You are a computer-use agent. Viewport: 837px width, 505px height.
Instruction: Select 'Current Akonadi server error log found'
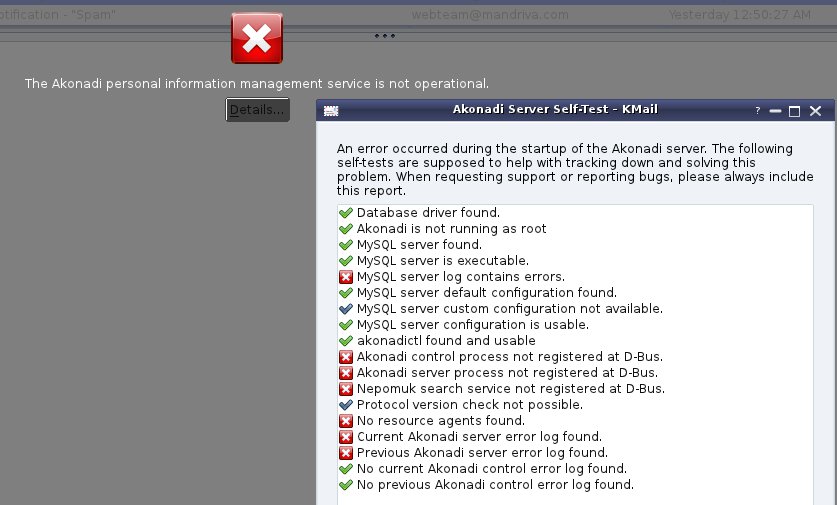(x=575, y=437)
